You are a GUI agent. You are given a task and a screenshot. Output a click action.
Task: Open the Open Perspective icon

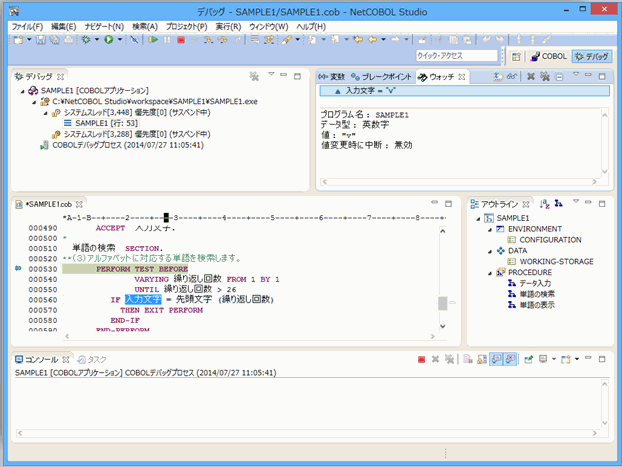[516, 57]
